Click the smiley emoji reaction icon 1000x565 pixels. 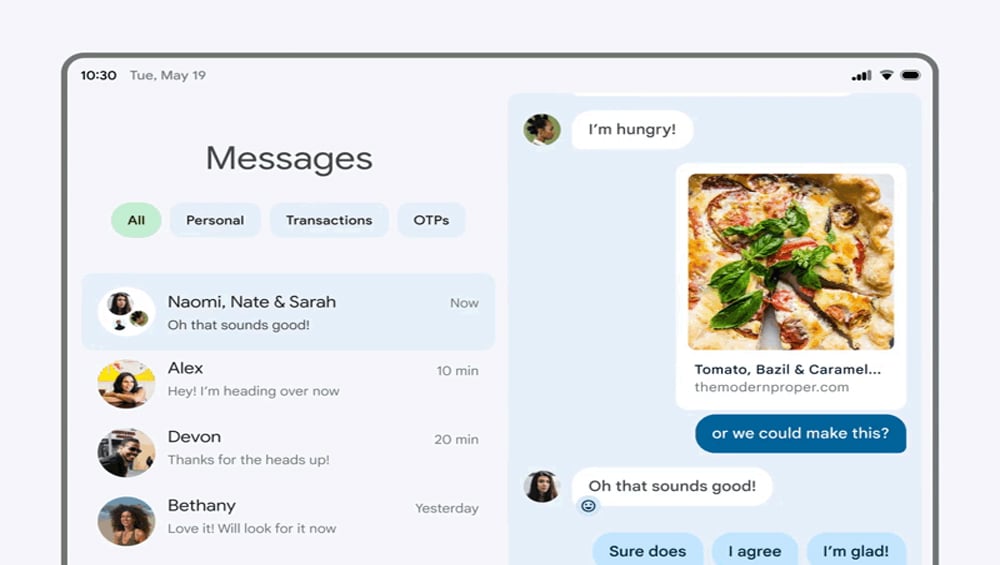[x=588, y=506]
